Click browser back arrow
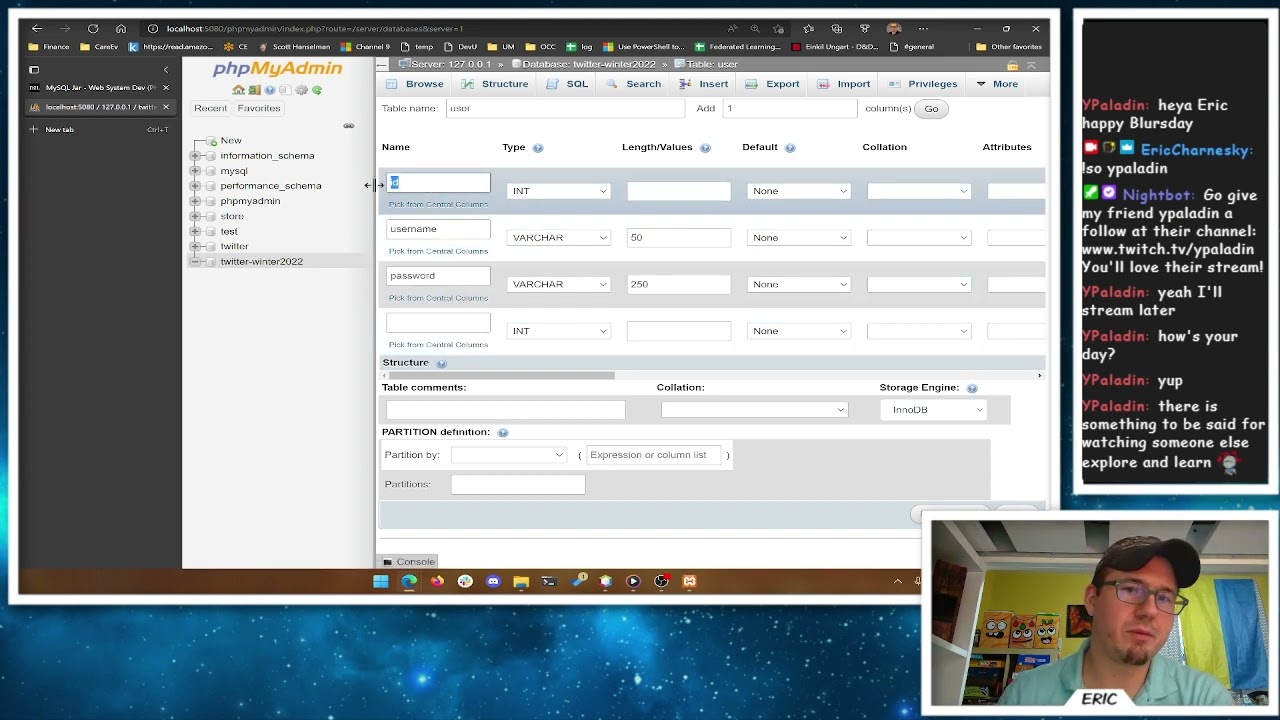 point(37,28)
